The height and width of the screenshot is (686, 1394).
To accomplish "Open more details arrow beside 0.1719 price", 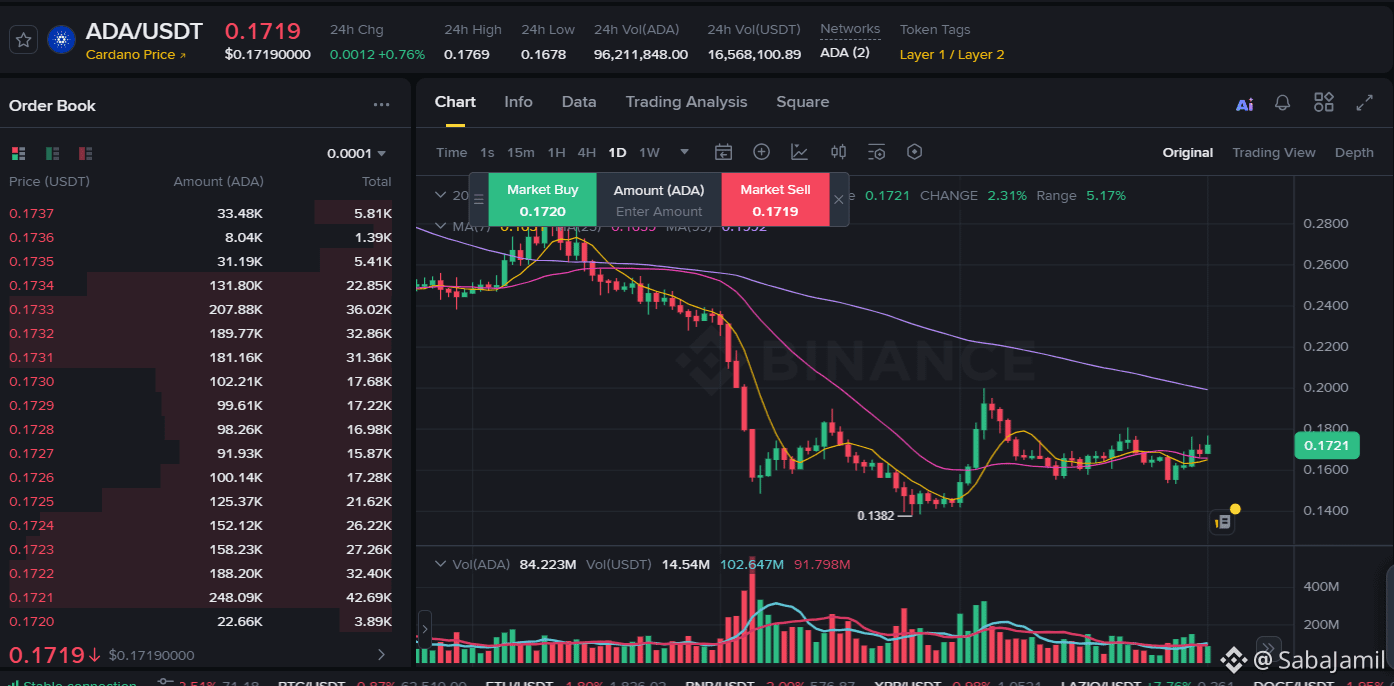I will [x=380, y=655].
